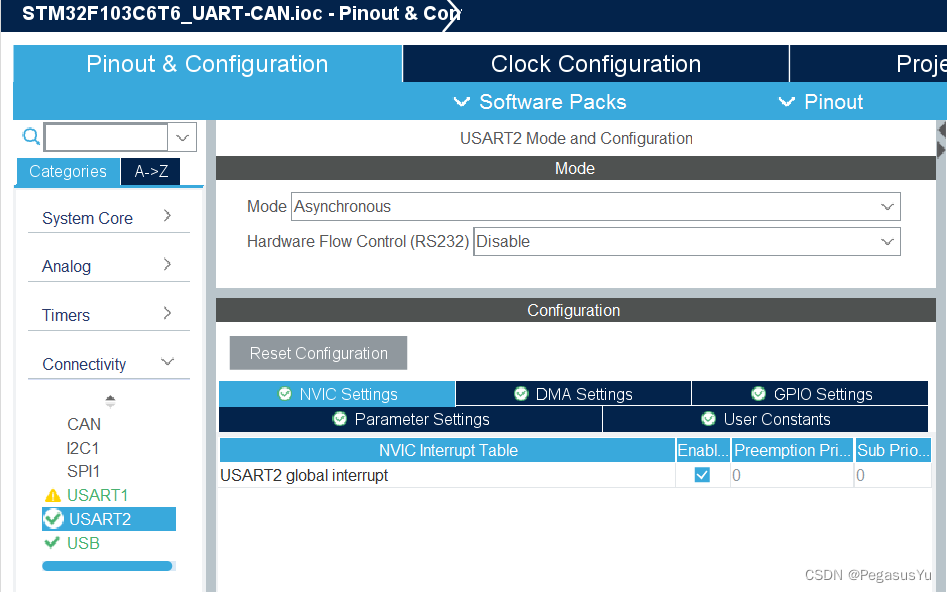Screen dimensions: 947x592
Task: Open the search box dropdown arrow
Action: (x=182, y=137)
